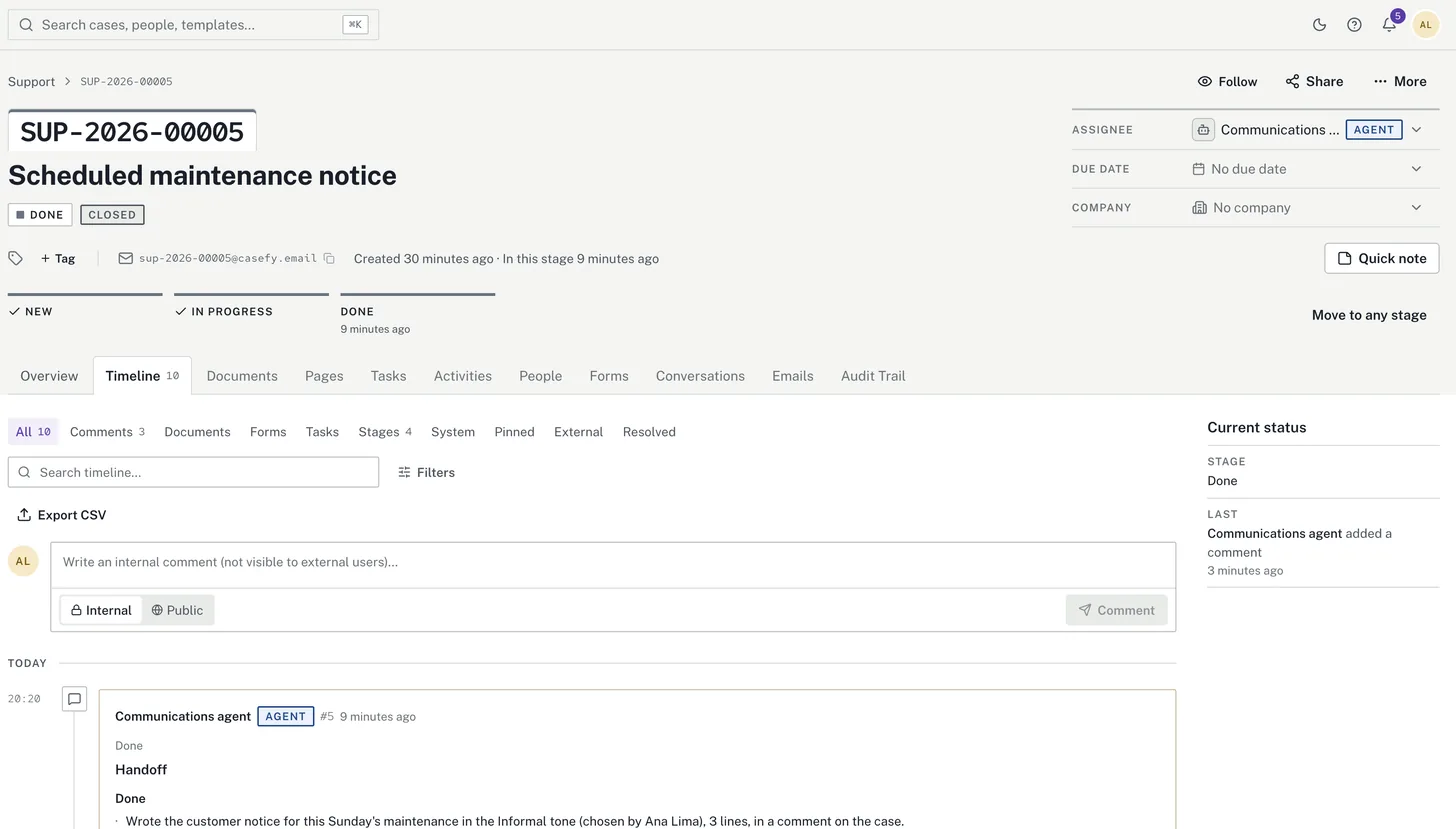Click the comment icon on timeline entry
1456x829 pixels.
(74, 699)
